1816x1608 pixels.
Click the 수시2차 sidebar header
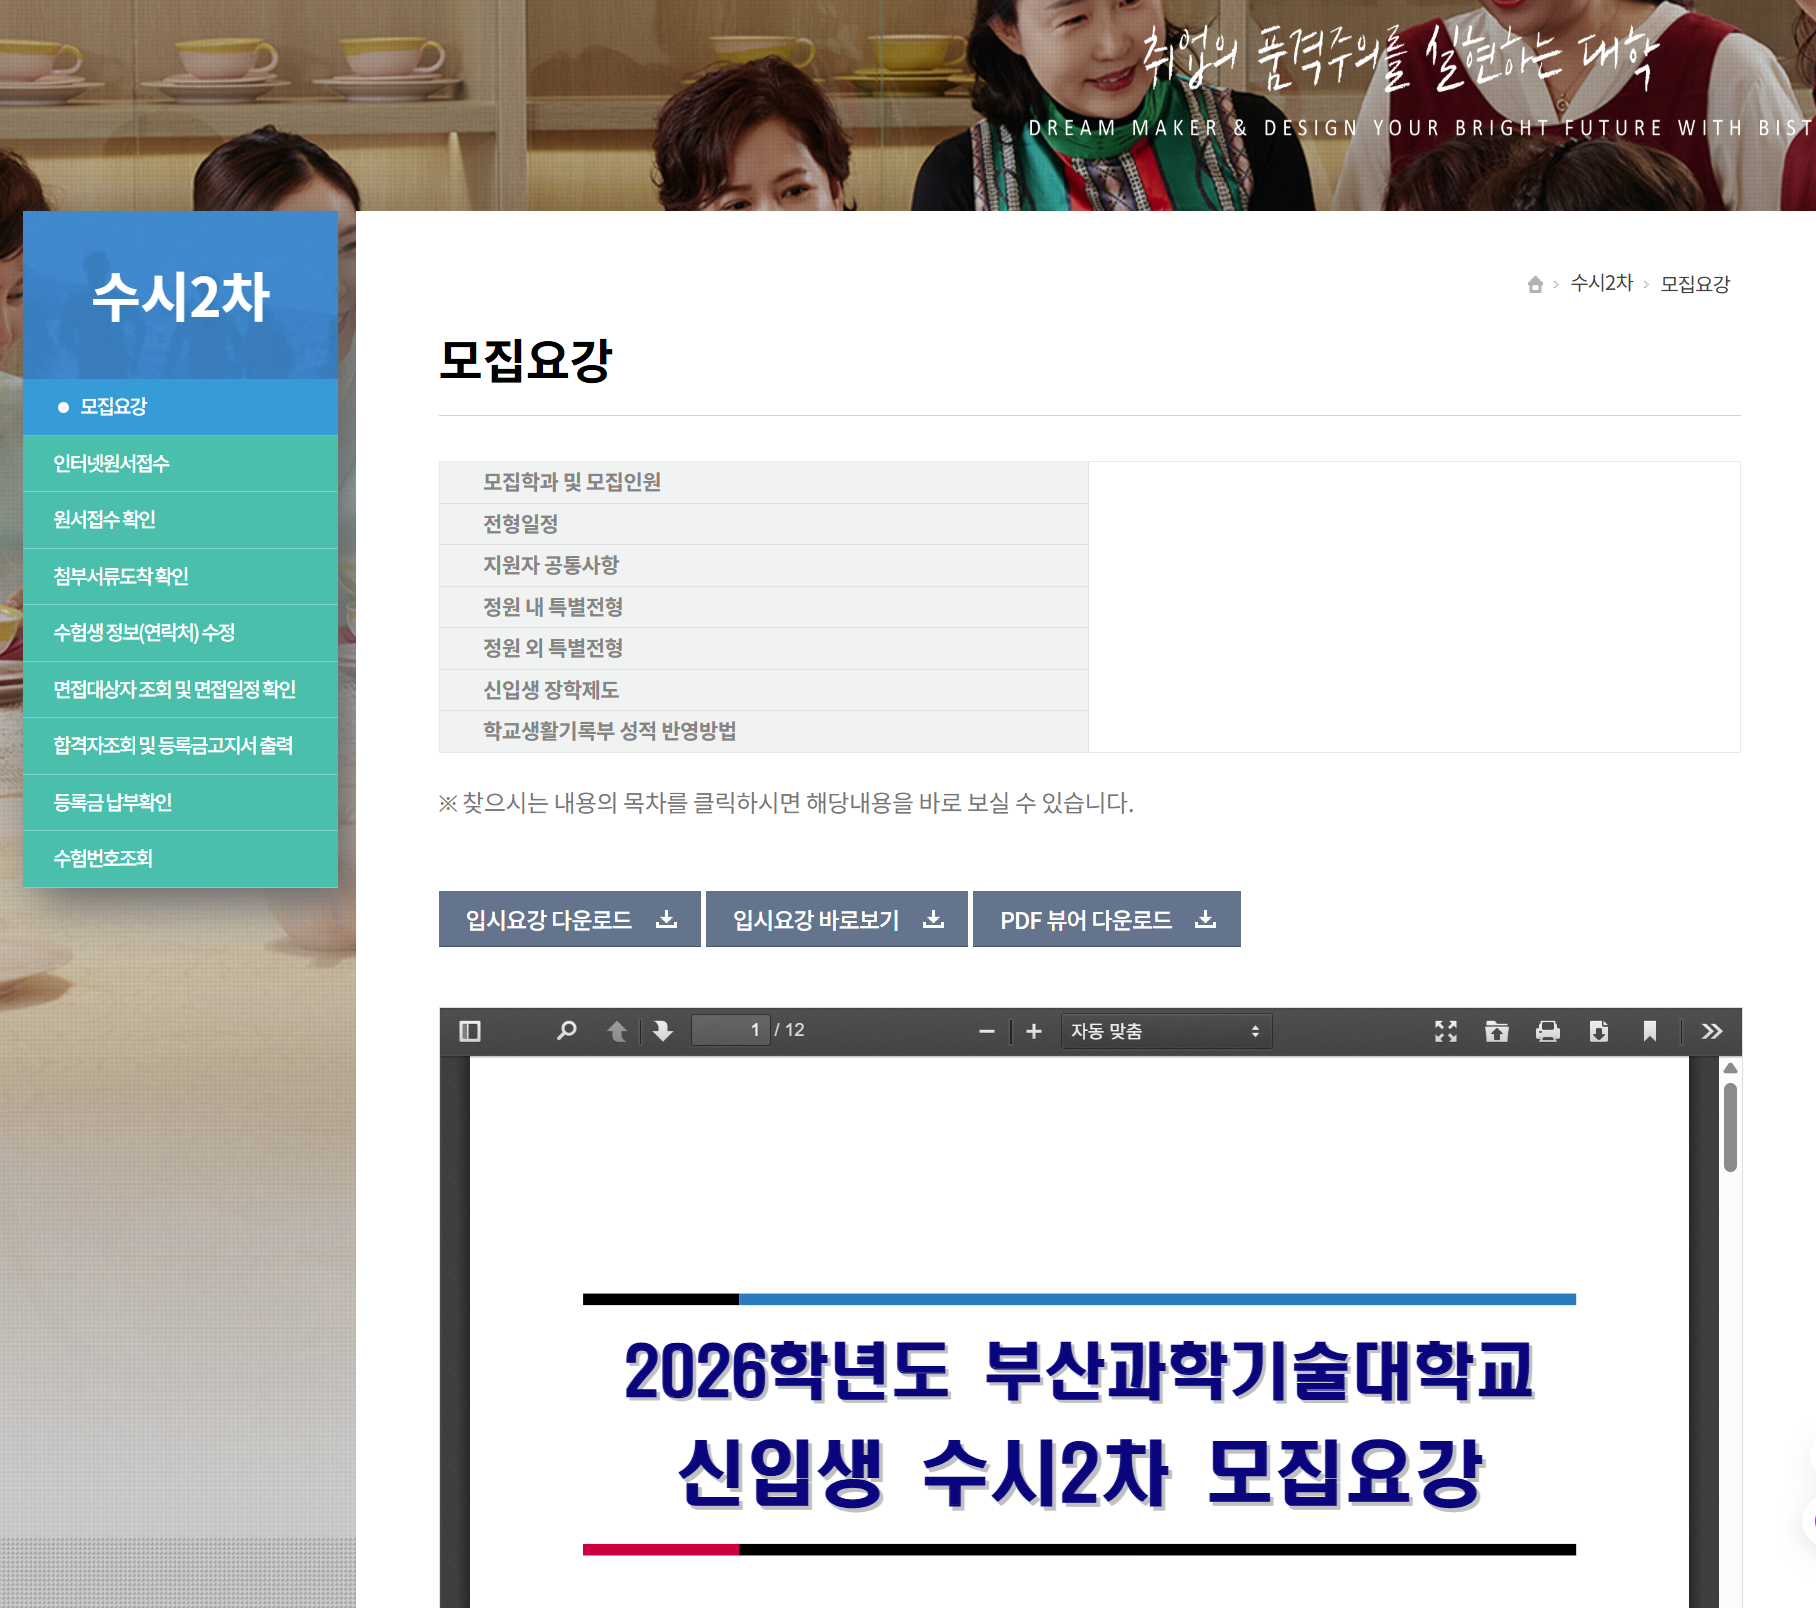180,296
